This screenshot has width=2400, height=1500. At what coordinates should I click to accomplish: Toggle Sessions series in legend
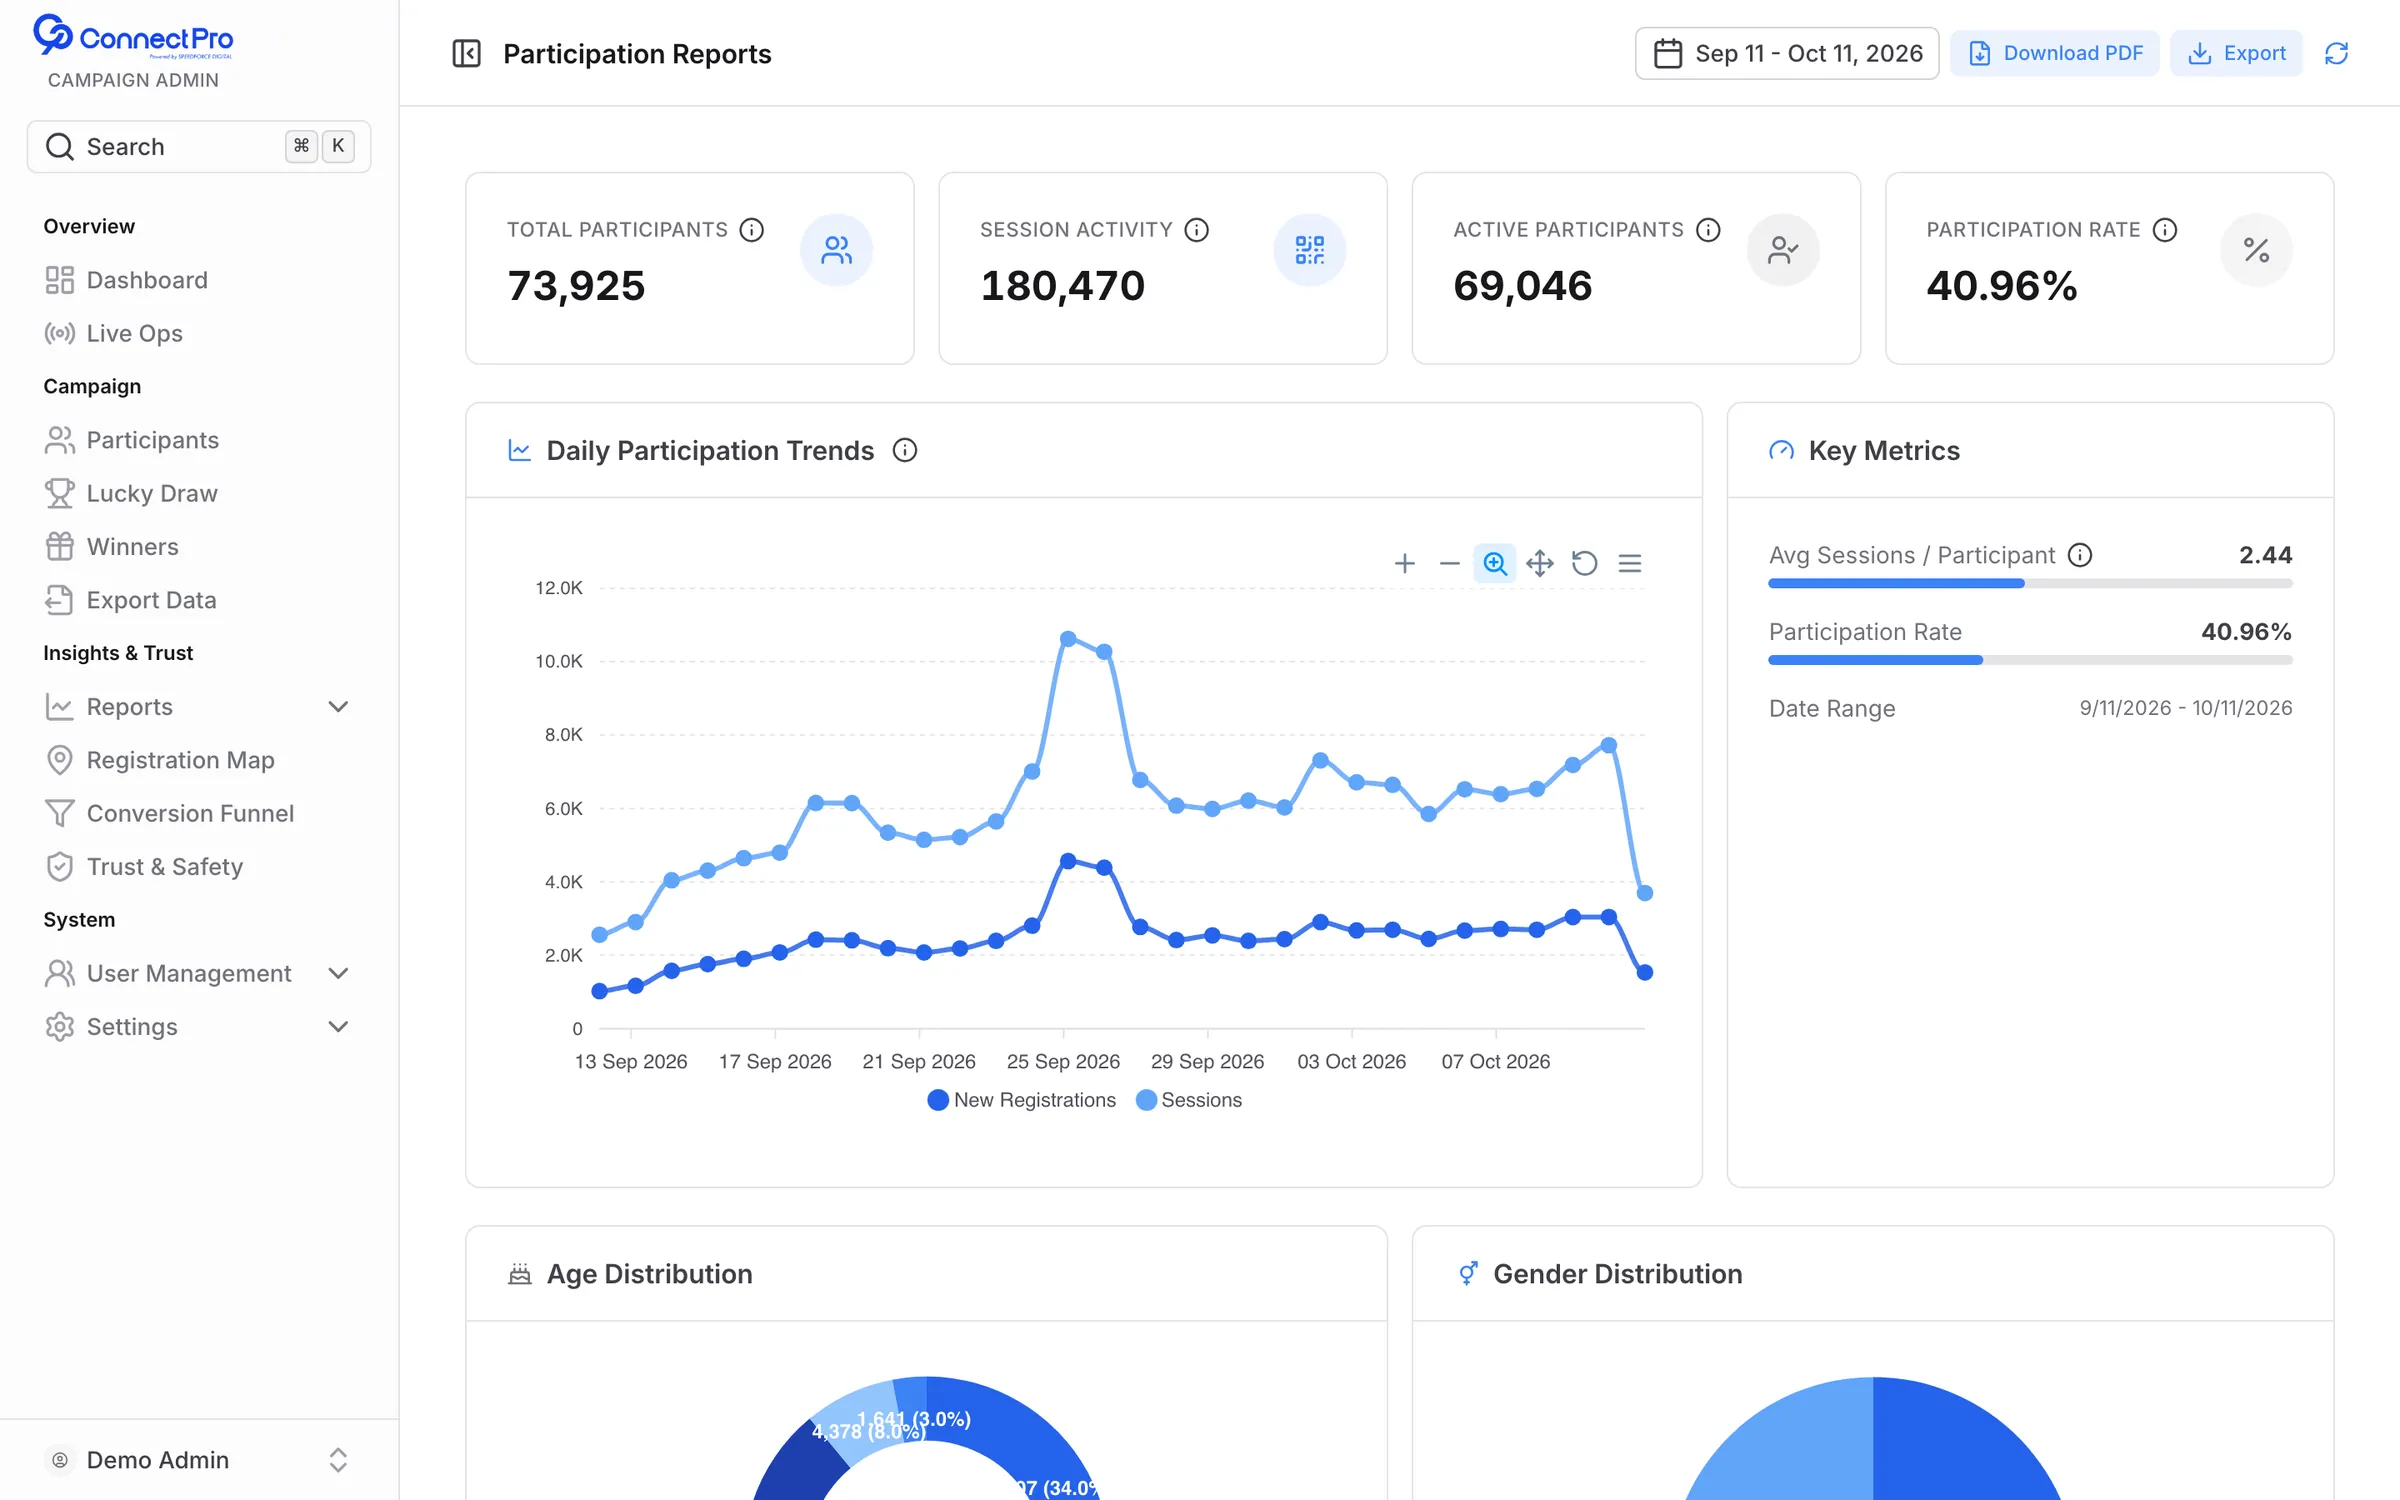coord(1189,1100)
